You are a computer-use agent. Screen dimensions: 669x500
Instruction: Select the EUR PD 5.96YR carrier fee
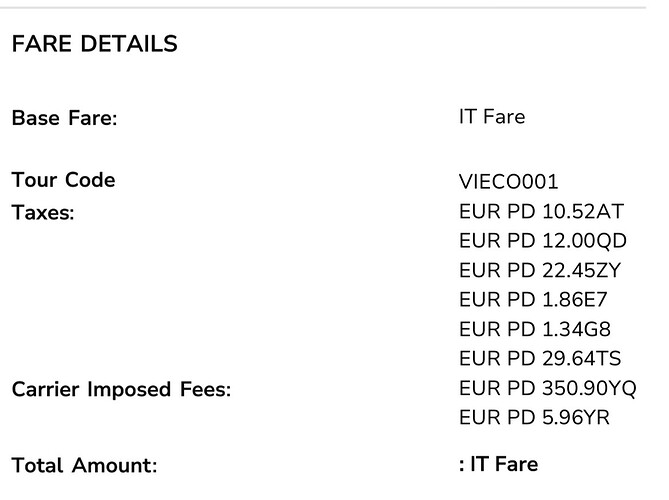click(x=534, y=417)
